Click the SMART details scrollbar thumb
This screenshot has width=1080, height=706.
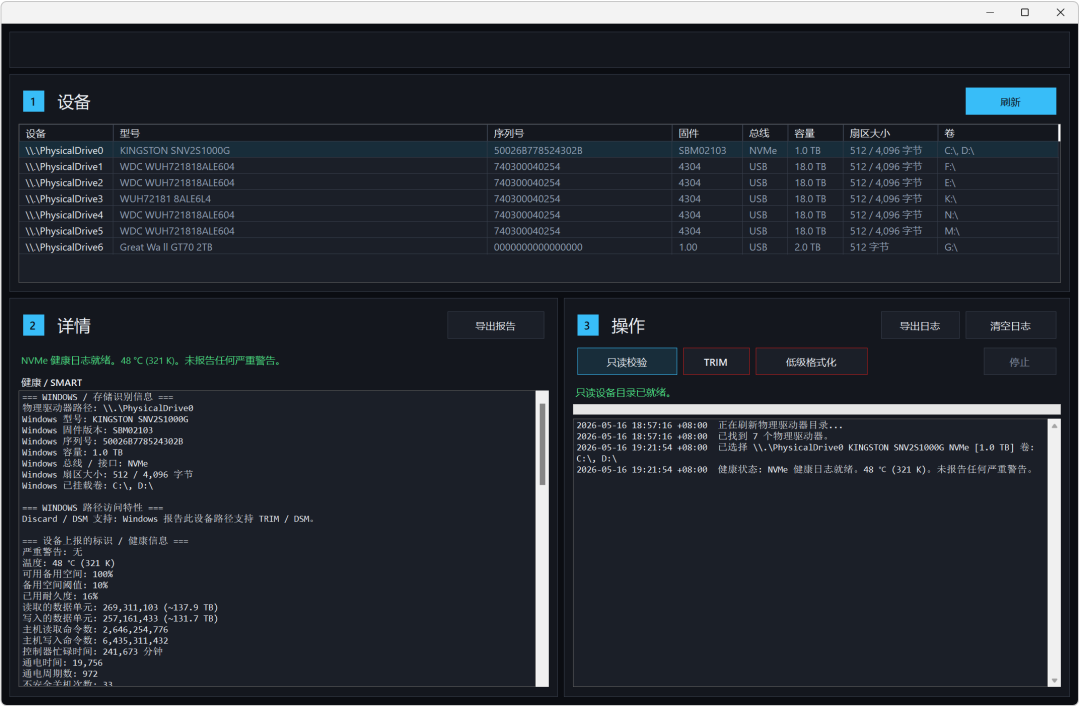pyautogui.click(x=542, y=444)
